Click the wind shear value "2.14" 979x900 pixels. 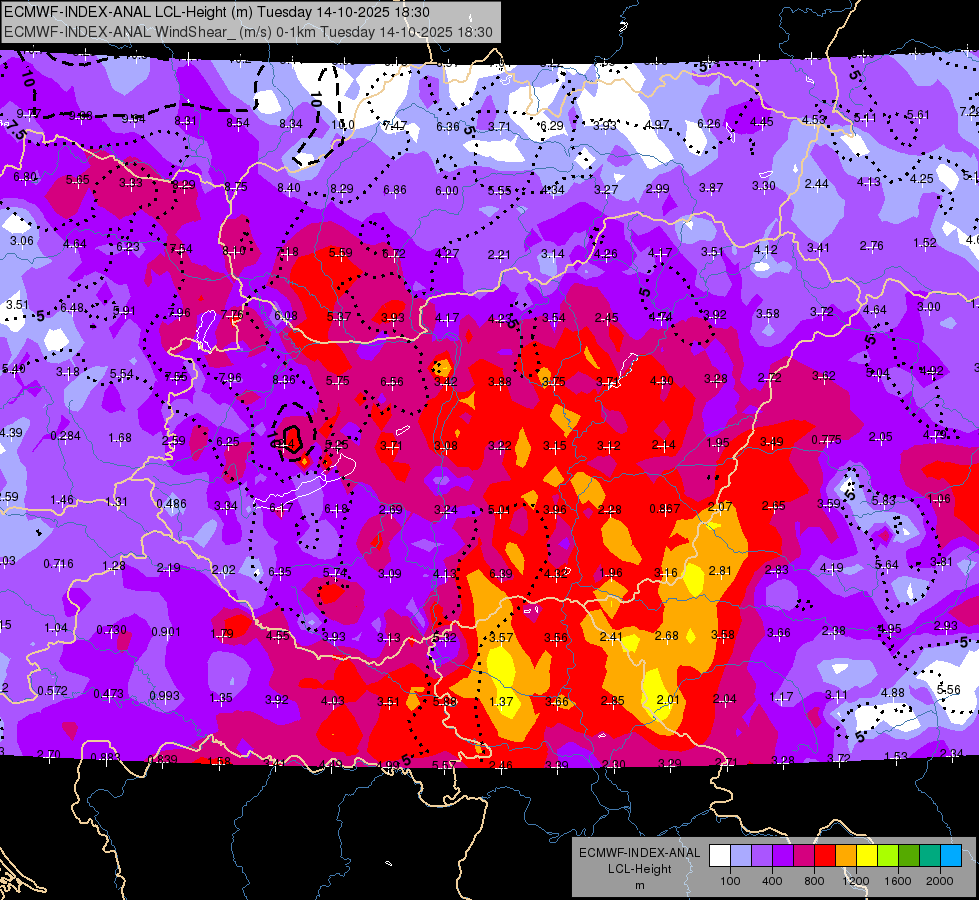[x=663, y=445]
